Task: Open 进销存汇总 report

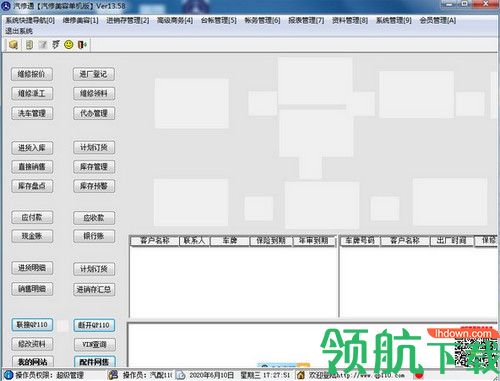Action: click(x=94, y=289)
